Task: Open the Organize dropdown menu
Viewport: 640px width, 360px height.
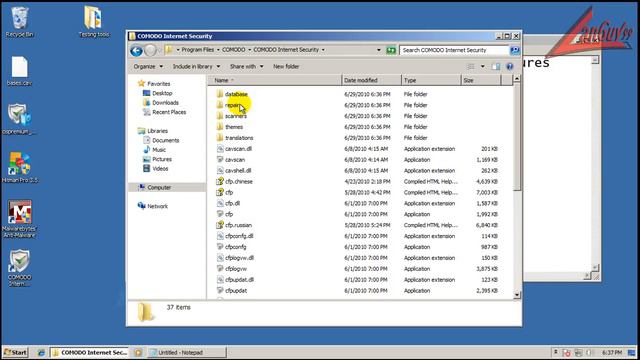Action: coord(148,67)
